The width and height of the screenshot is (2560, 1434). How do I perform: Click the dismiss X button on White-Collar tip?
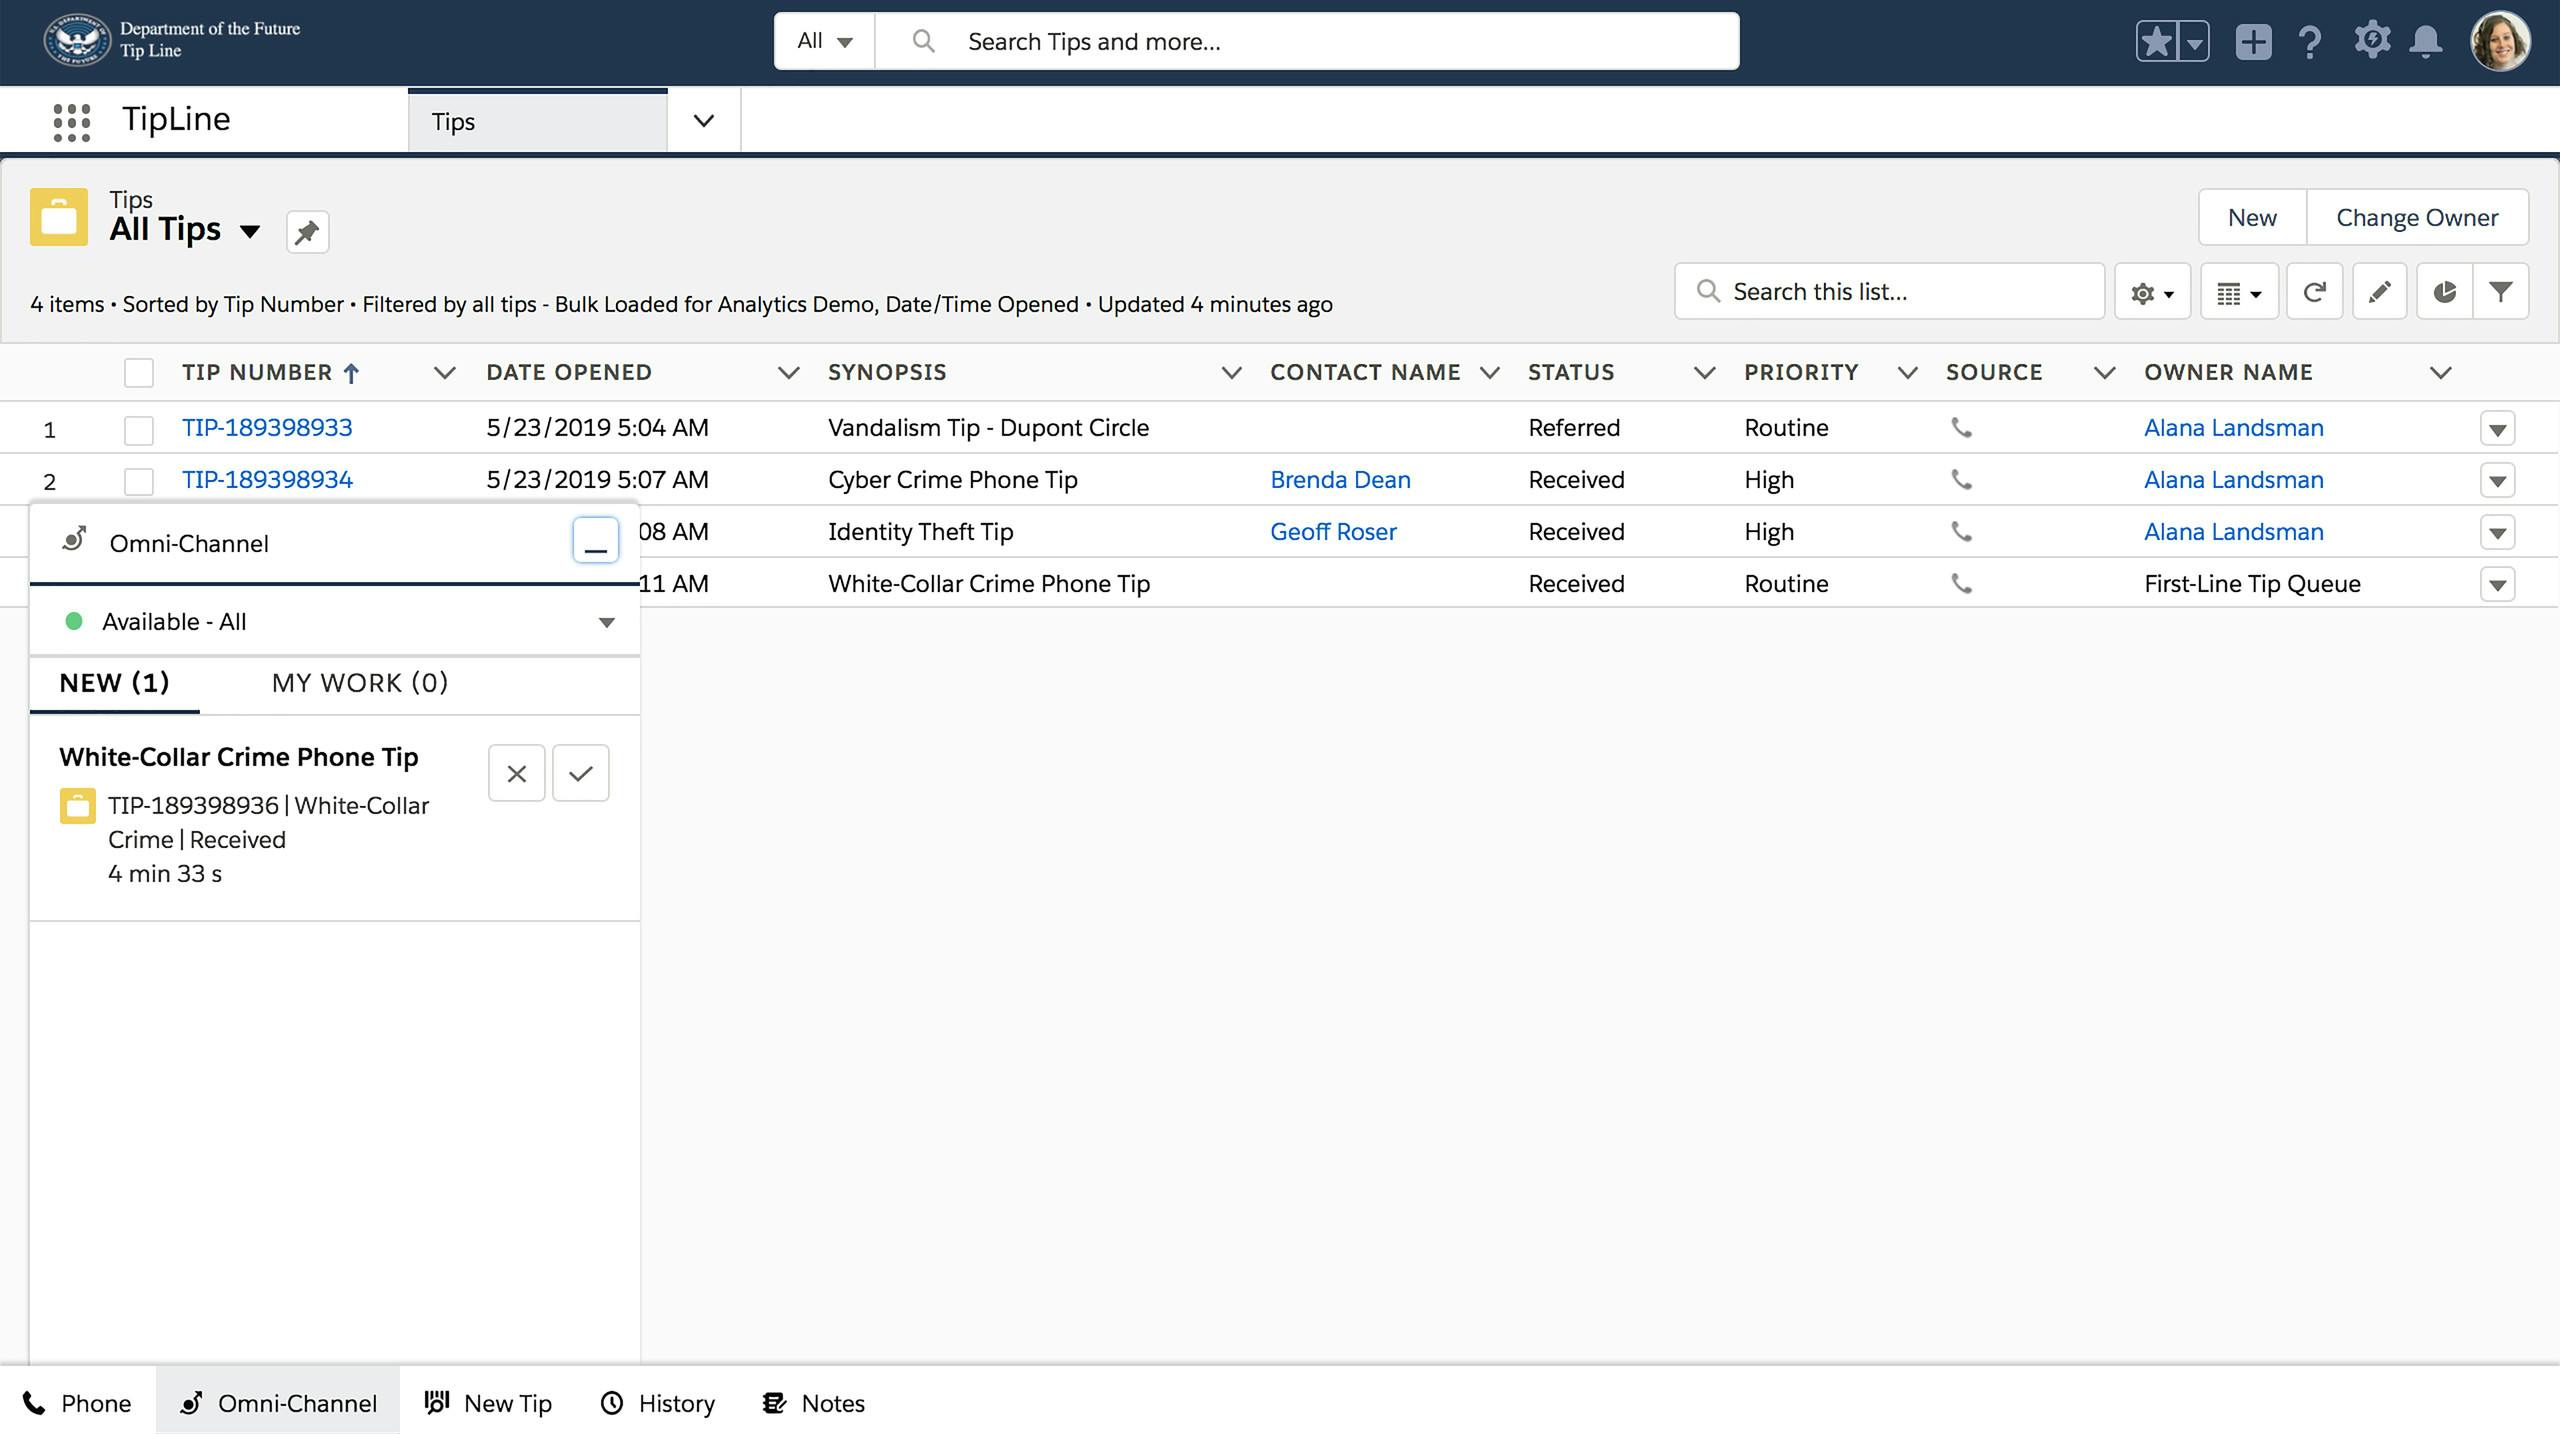click(x=517, y=773)
